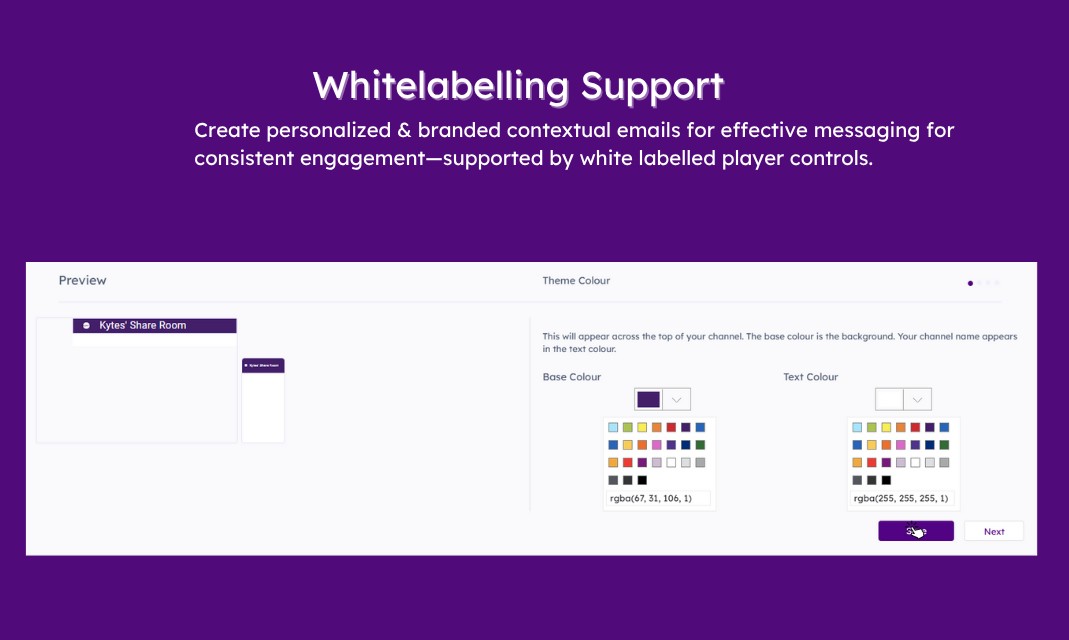Viewport: 1069px width, 640px height.
Task: Select the lime green swatch in Text Colour palette
Action: 871,427
